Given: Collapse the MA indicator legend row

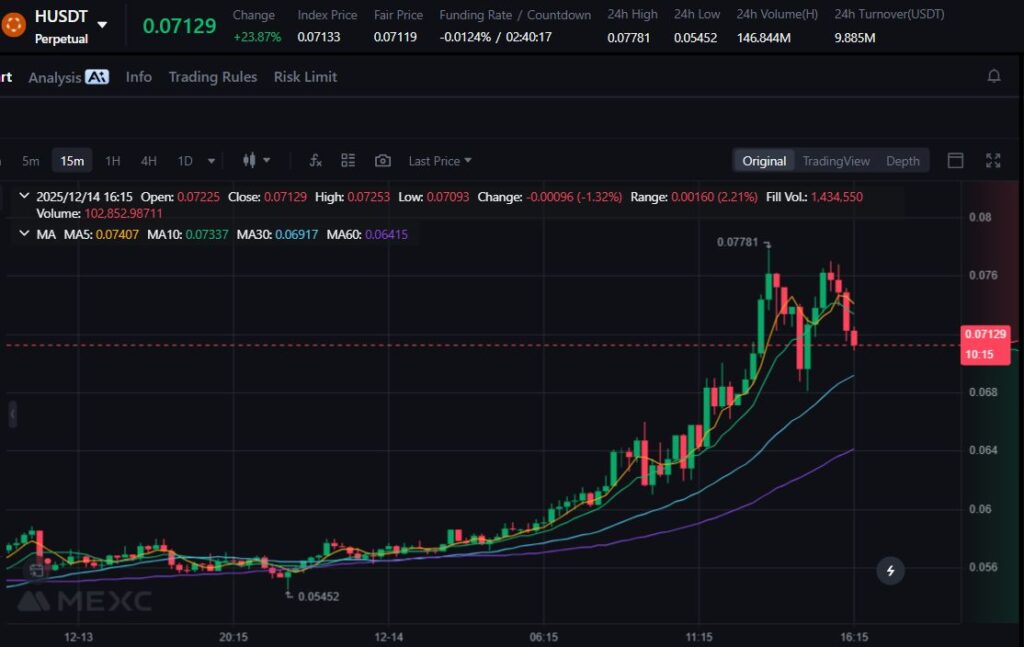Looking at the screenshot, I should point(24,234).
